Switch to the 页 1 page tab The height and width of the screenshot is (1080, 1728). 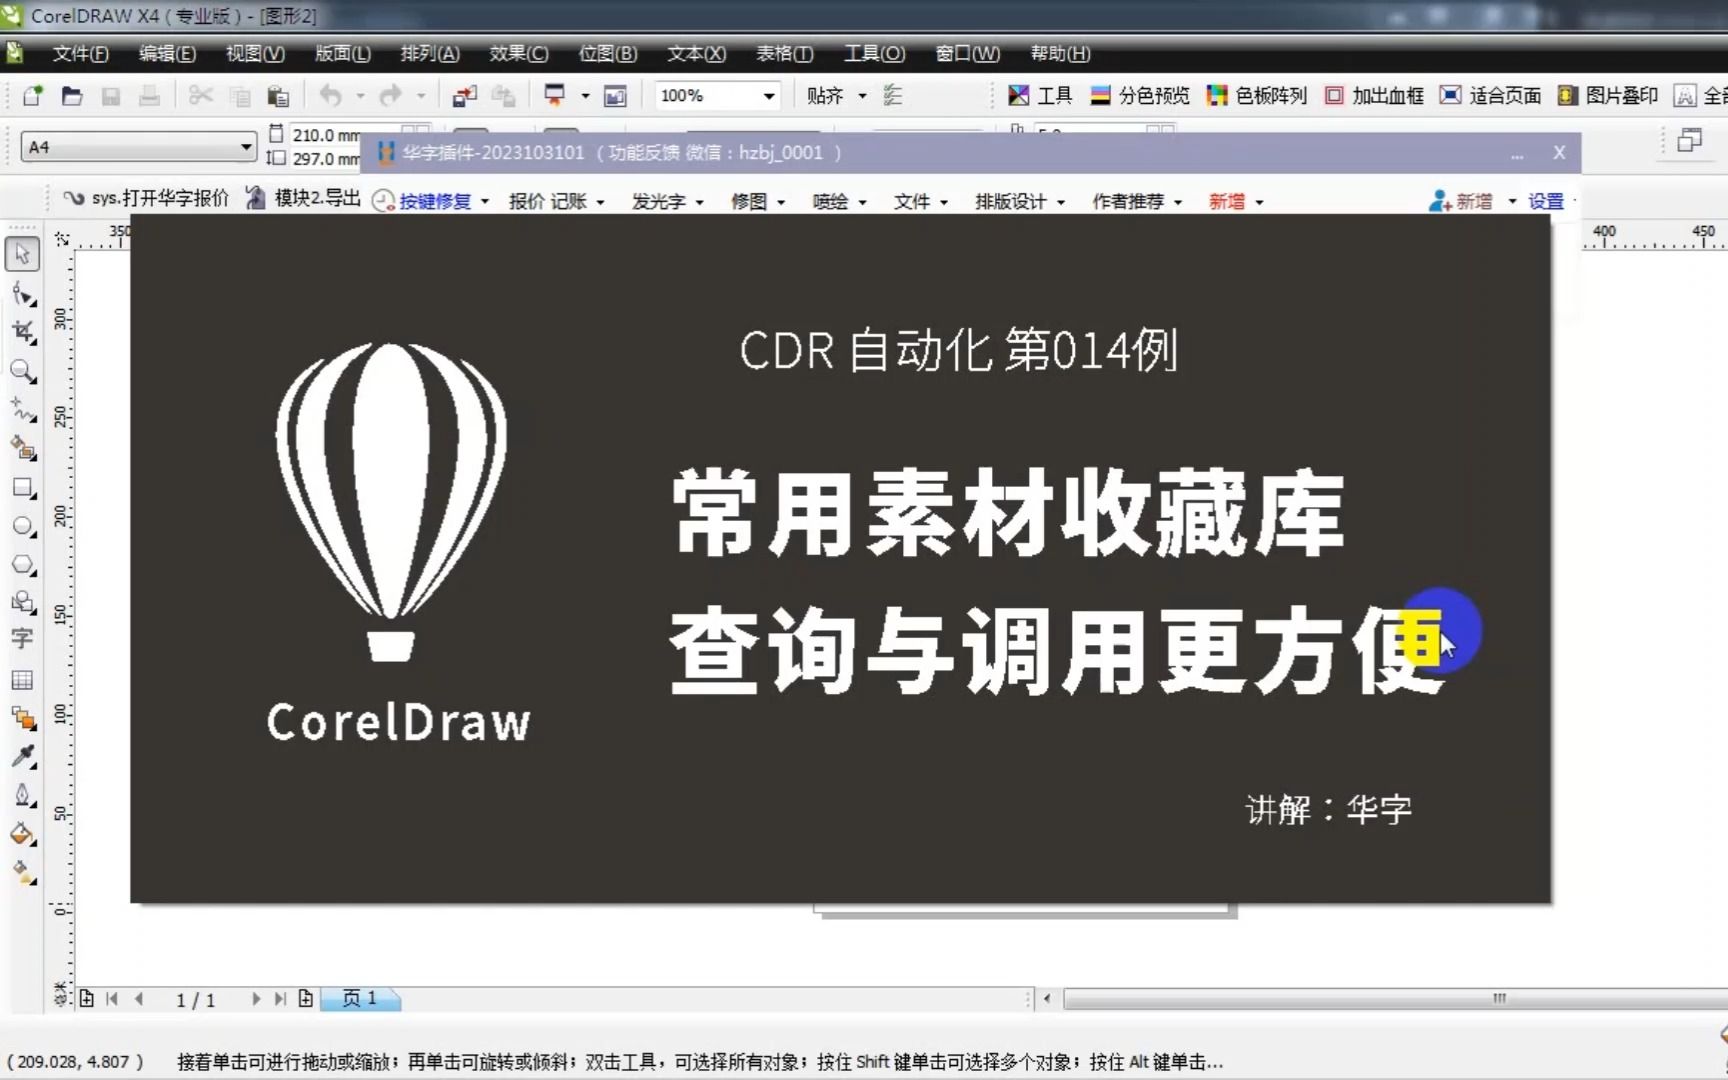360,998
